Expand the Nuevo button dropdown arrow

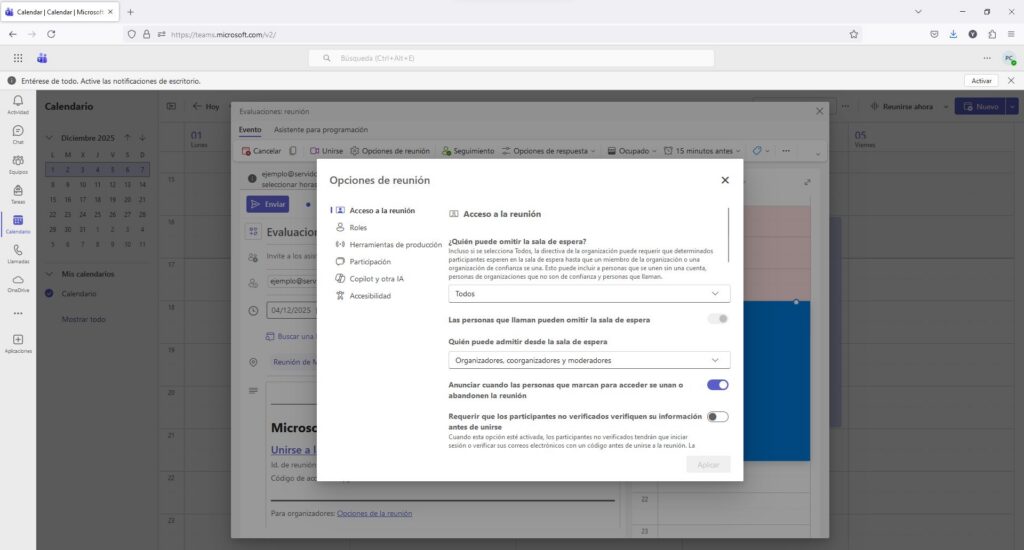1012,106
